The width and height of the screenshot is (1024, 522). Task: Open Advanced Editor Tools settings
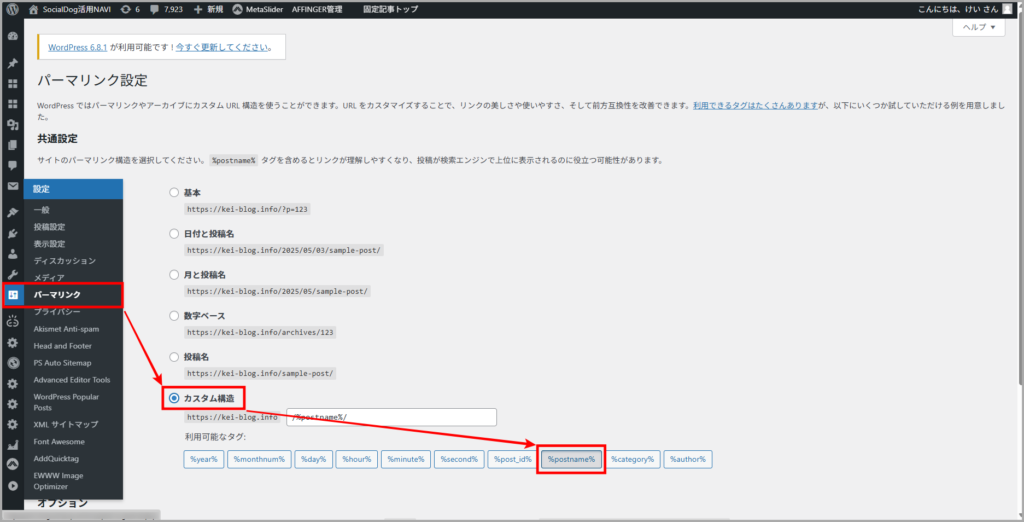point(72,380)
